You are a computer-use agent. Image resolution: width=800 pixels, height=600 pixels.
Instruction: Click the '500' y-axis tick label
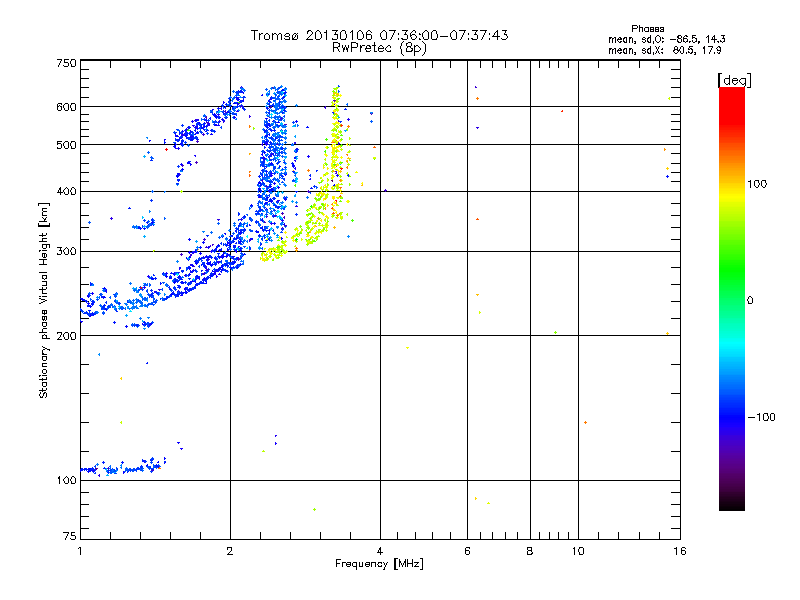pyautogui.click(x=66, y=145)
